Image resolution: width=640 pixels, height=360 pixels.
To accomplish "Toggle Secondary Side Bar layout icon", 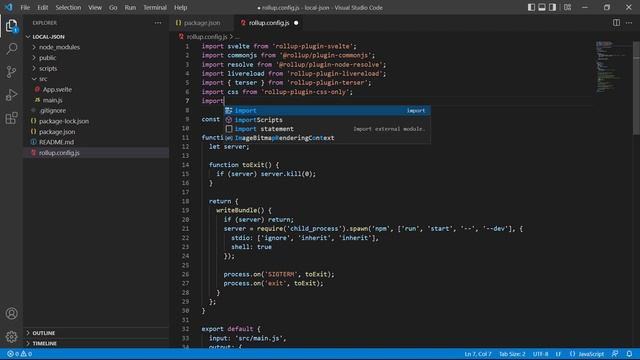I will point(552,7).
